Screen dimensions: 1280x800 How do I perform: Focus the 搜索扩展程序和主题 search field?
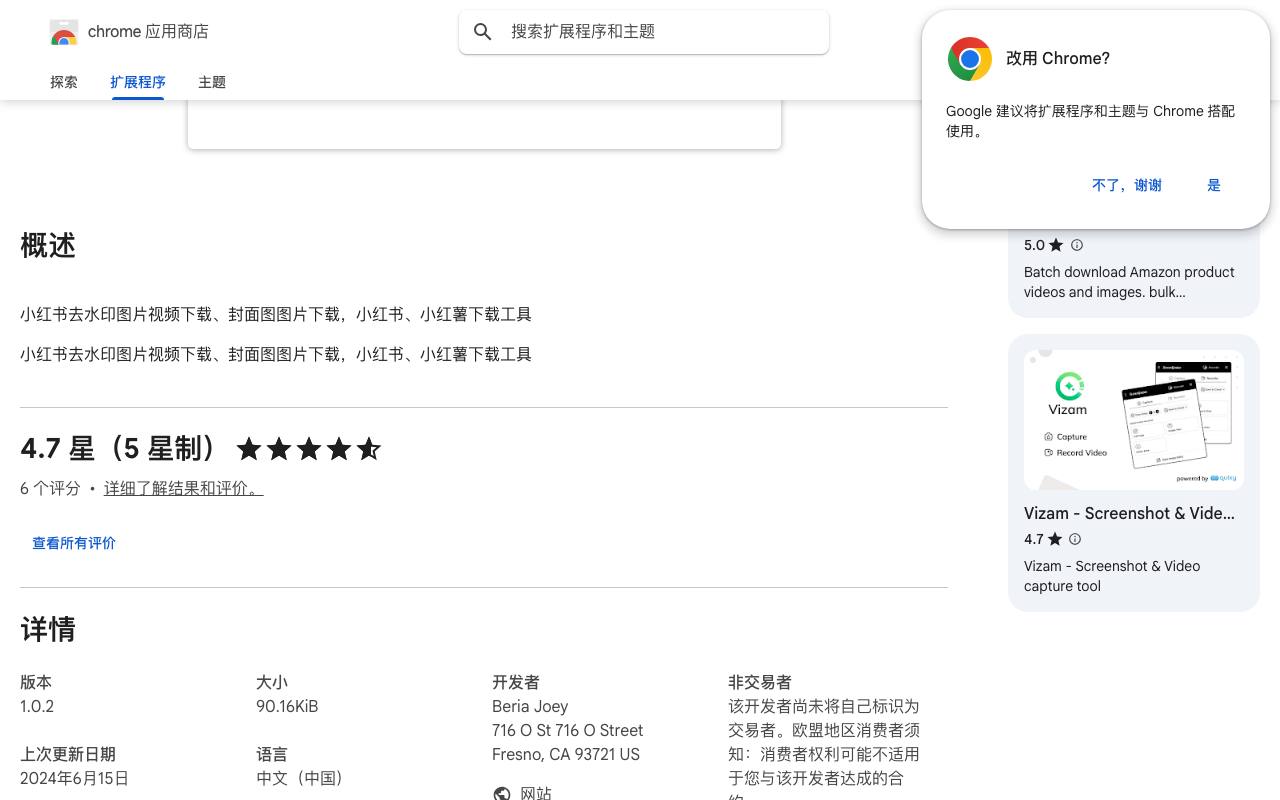coord(644,32)
